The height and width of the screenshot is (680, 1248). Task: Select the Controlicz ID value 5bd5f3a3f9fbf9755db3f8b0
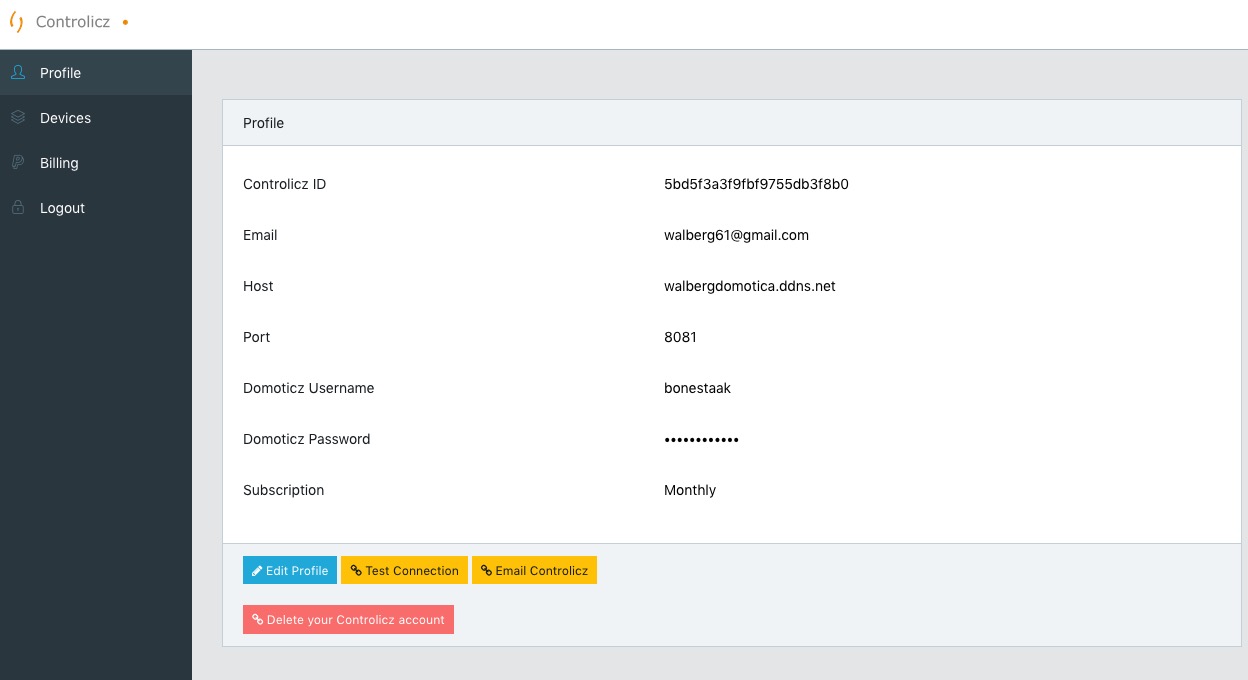(756, 184)
